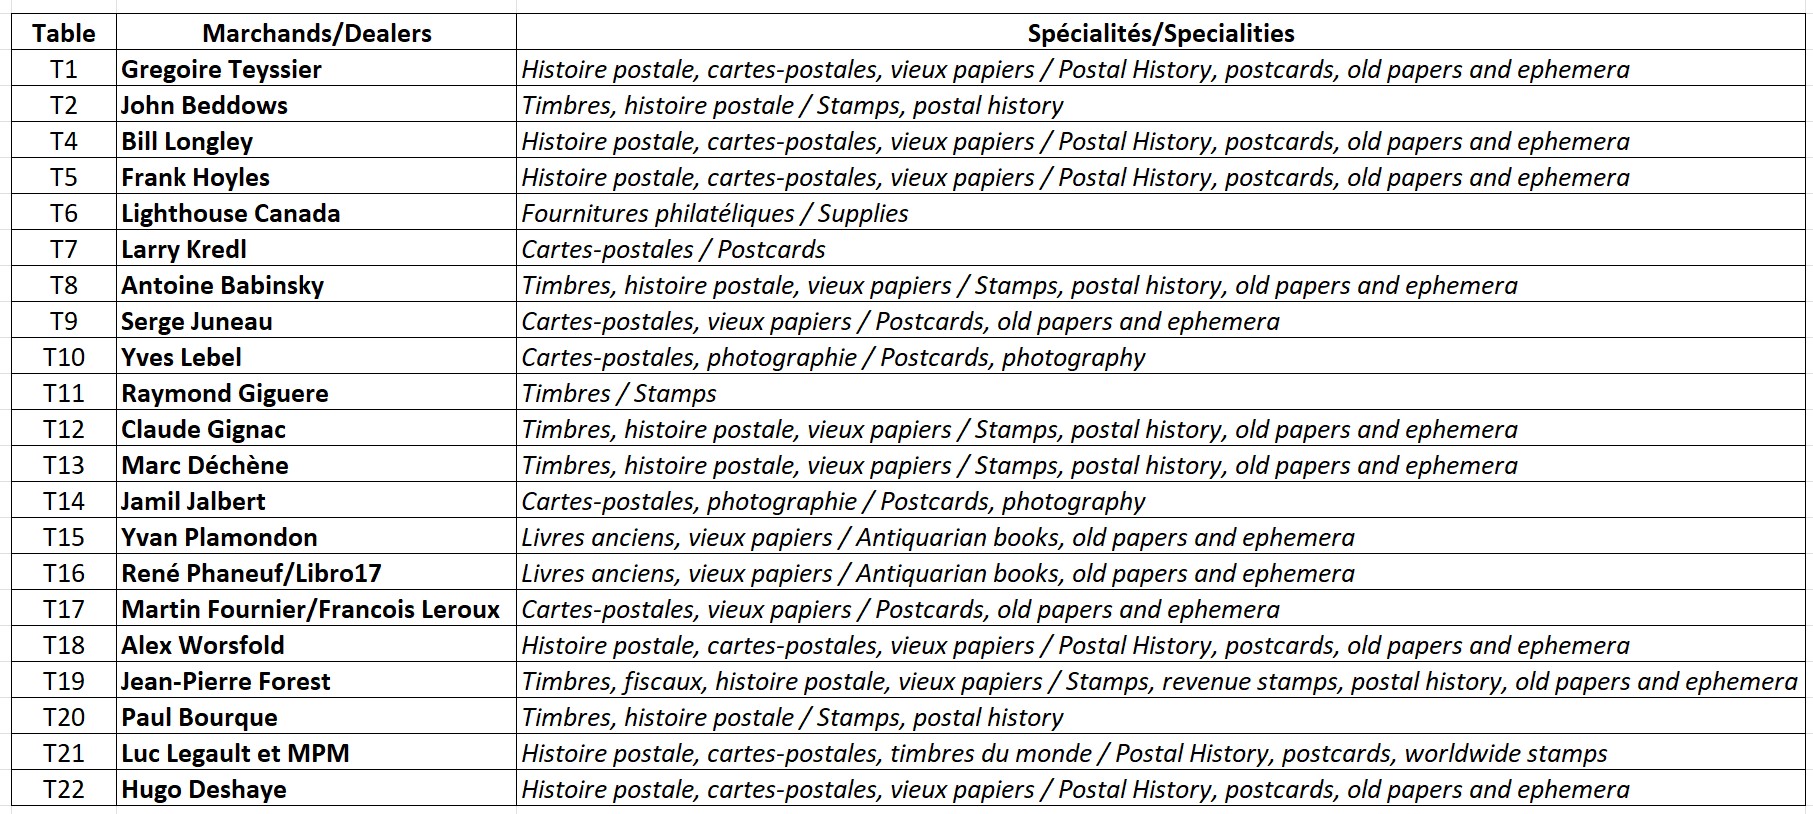Image resolution: width=1813 pixels, height=814 pixels.
Task: Click the Gregoire Teyssier dealer cell
Action: (316, 69)
